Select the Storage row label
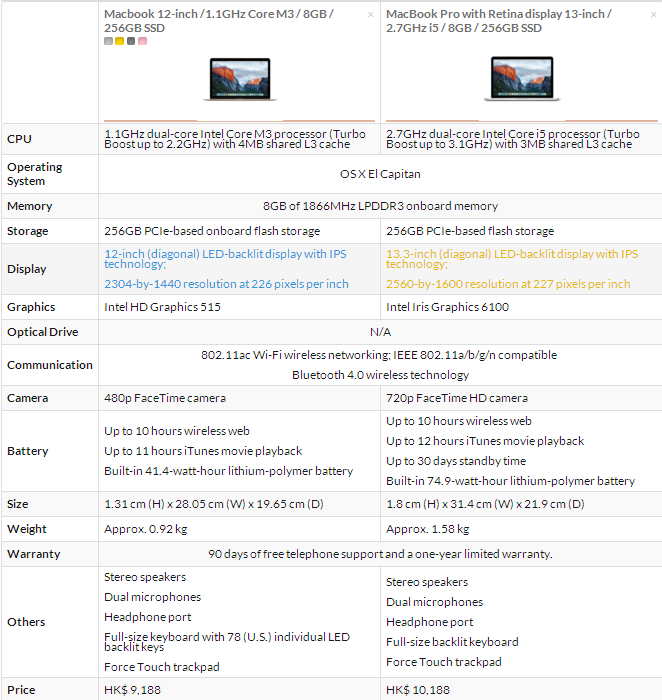662x700 pixels. tap(28, 231)
